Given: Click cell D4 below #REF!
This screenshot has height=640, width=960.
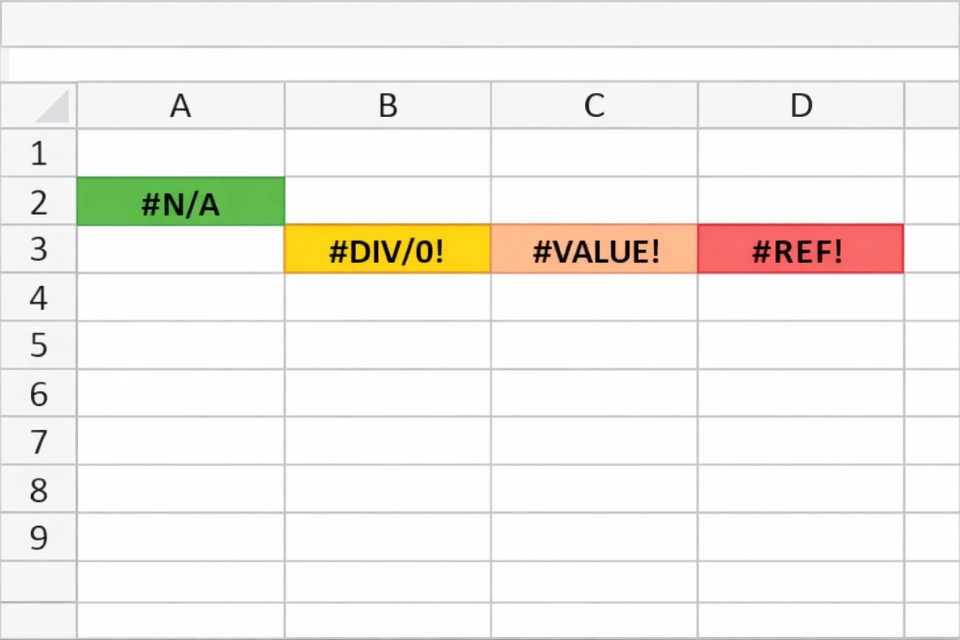Looking at the screenshot, I should (x=800, y=297).
